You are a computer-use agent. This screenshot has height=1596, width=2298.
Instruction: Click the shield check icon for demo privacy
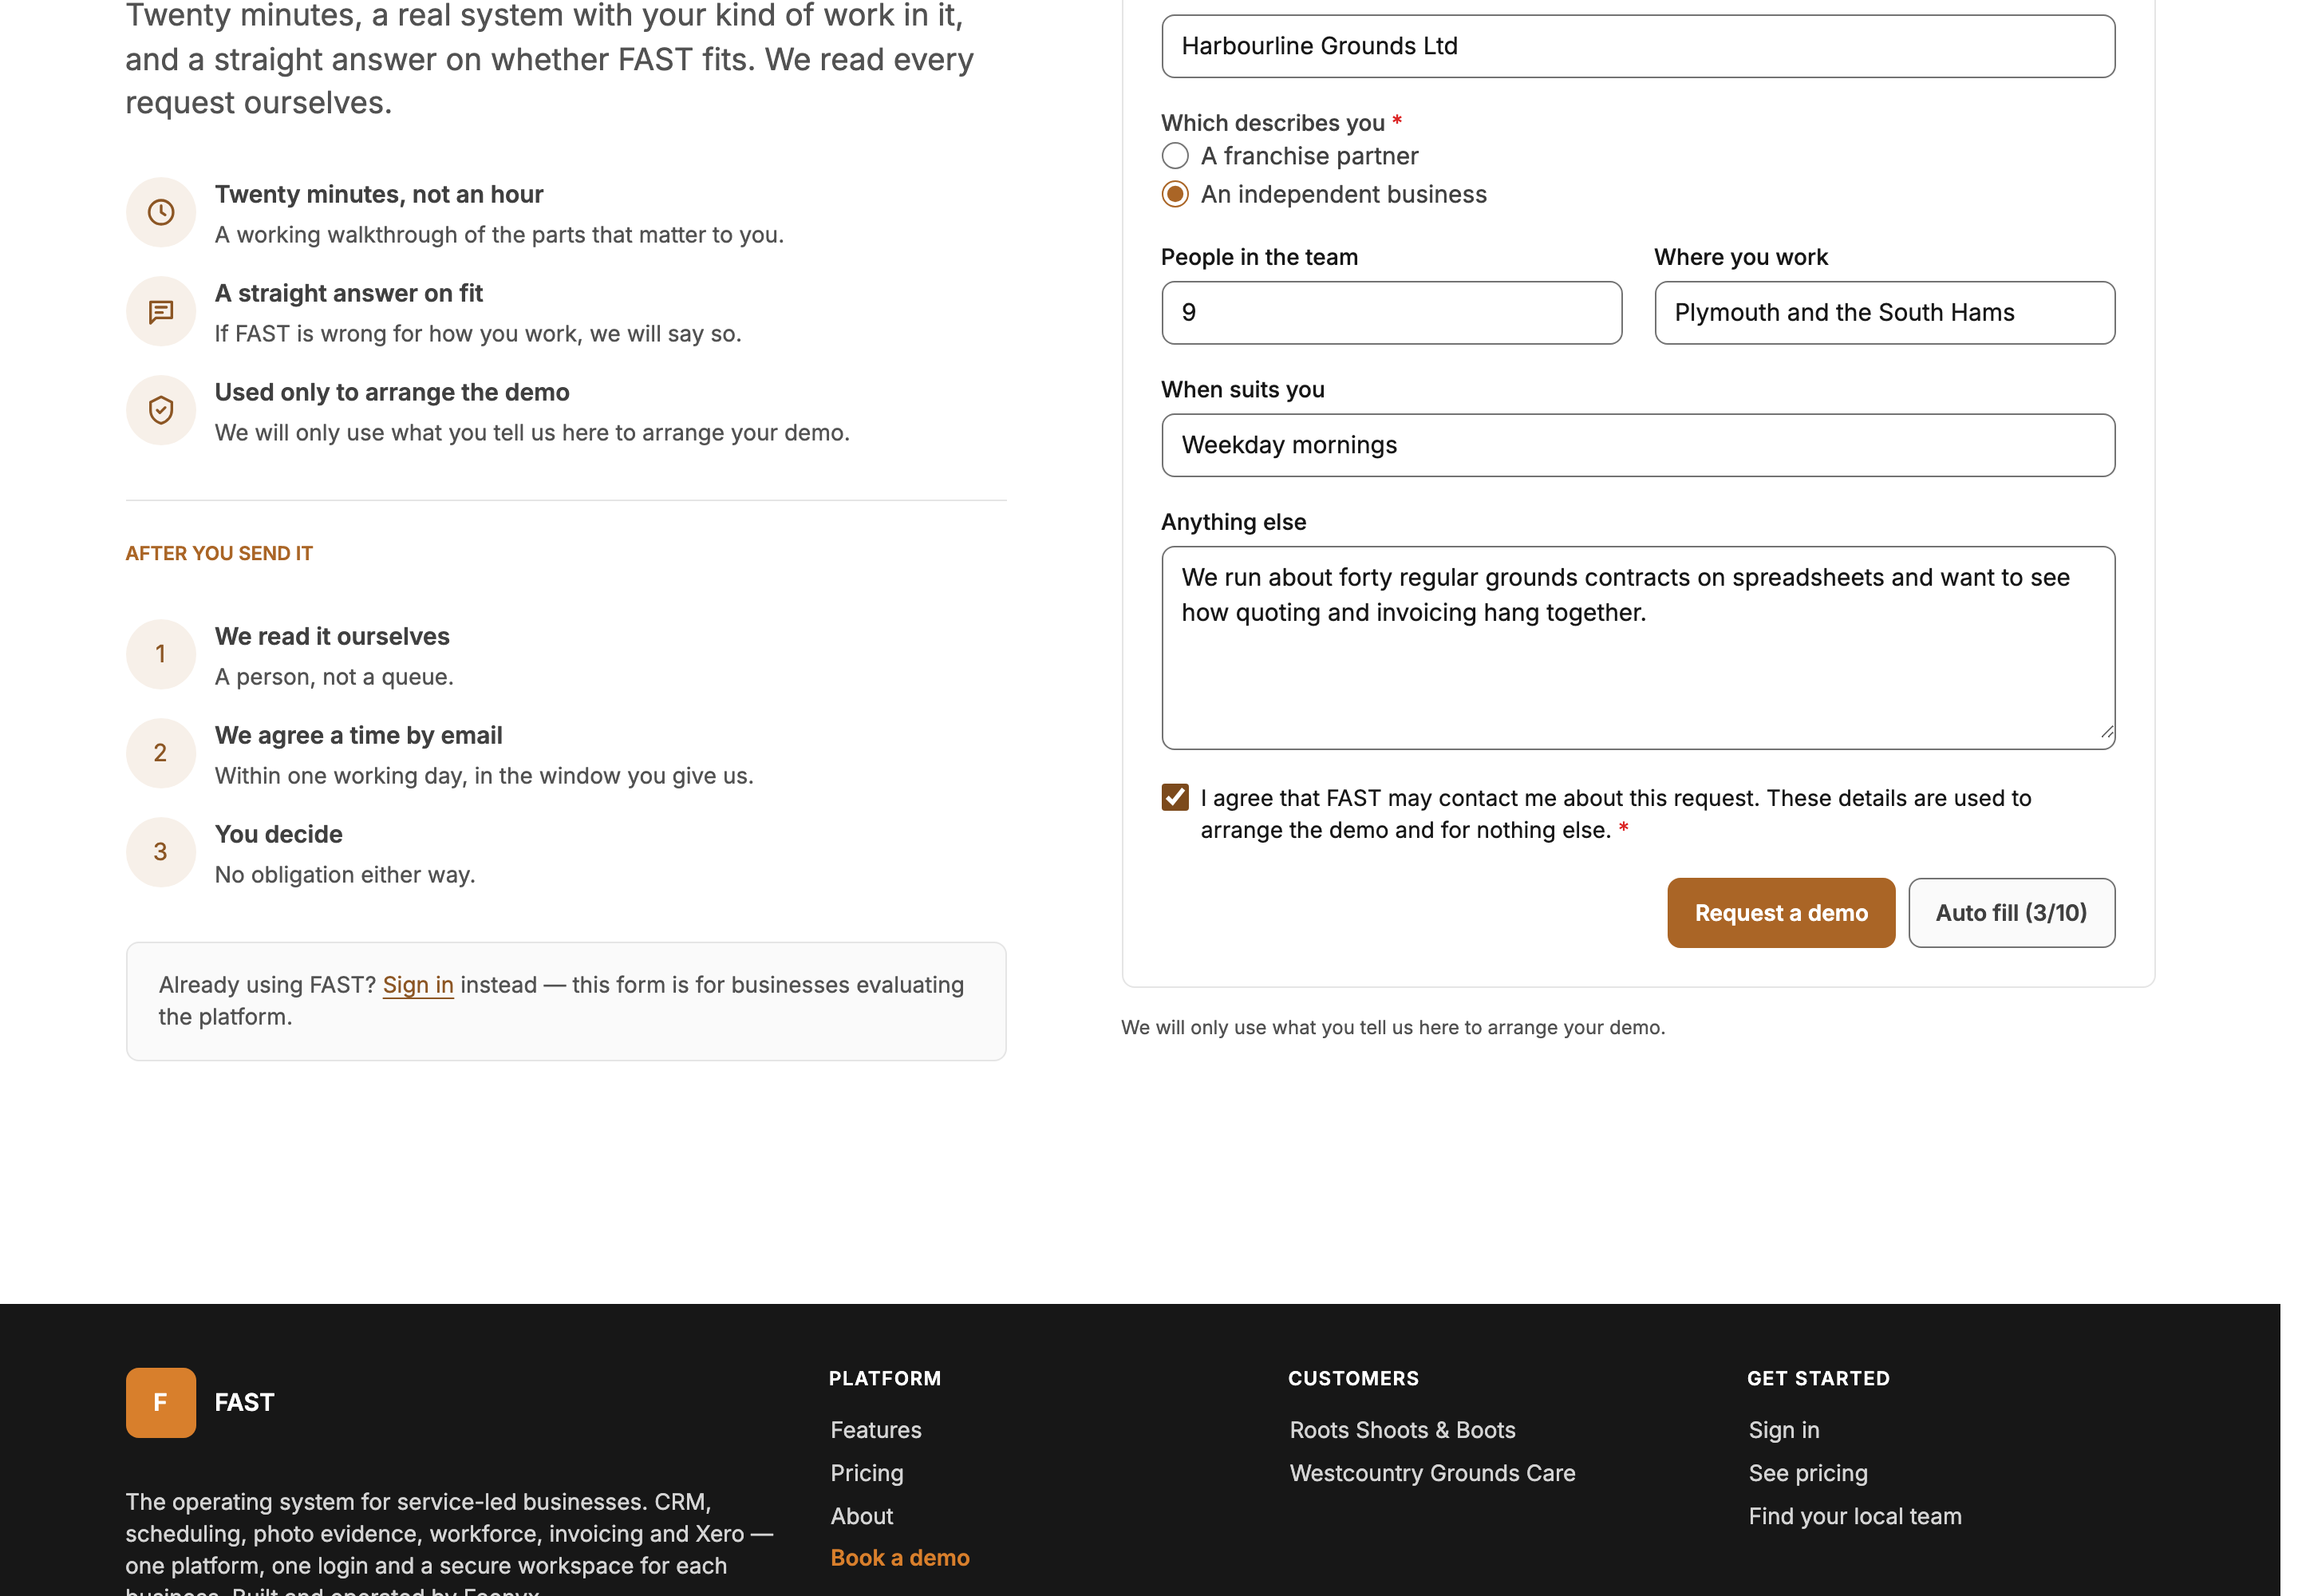coord(160,410)
